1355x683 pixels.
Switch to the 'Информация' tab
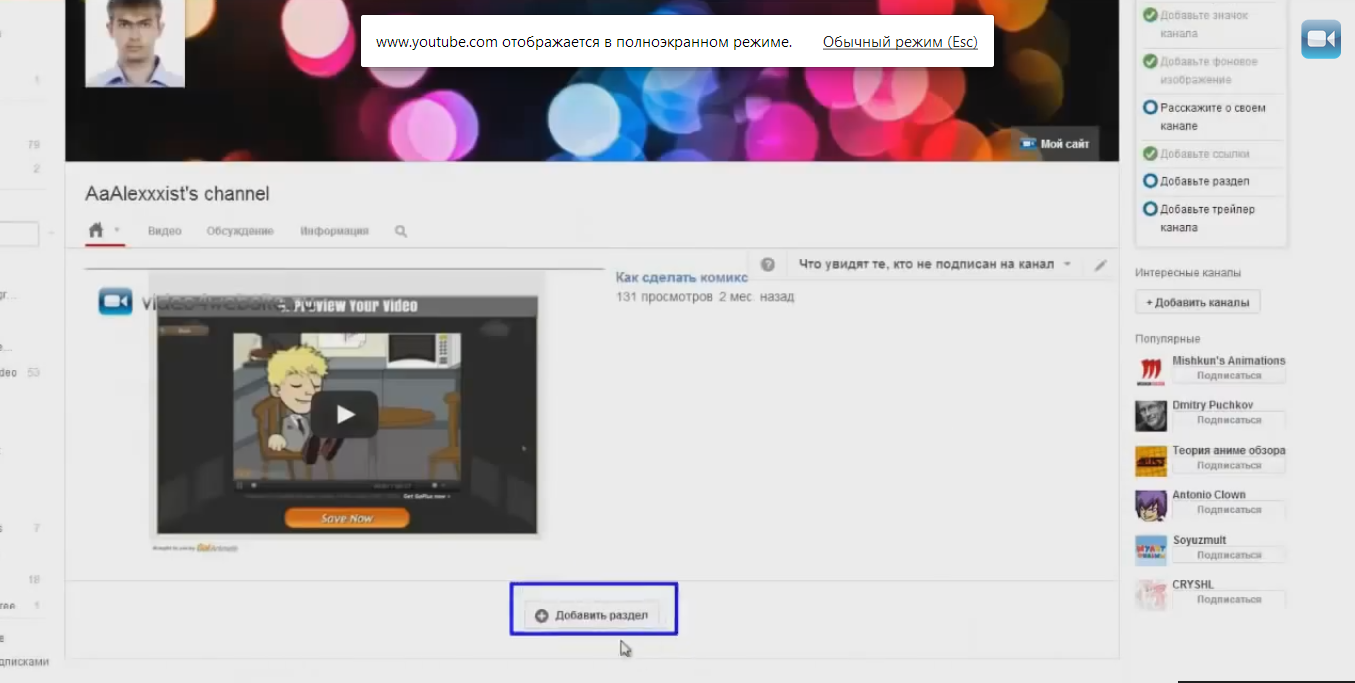[334, 231]
